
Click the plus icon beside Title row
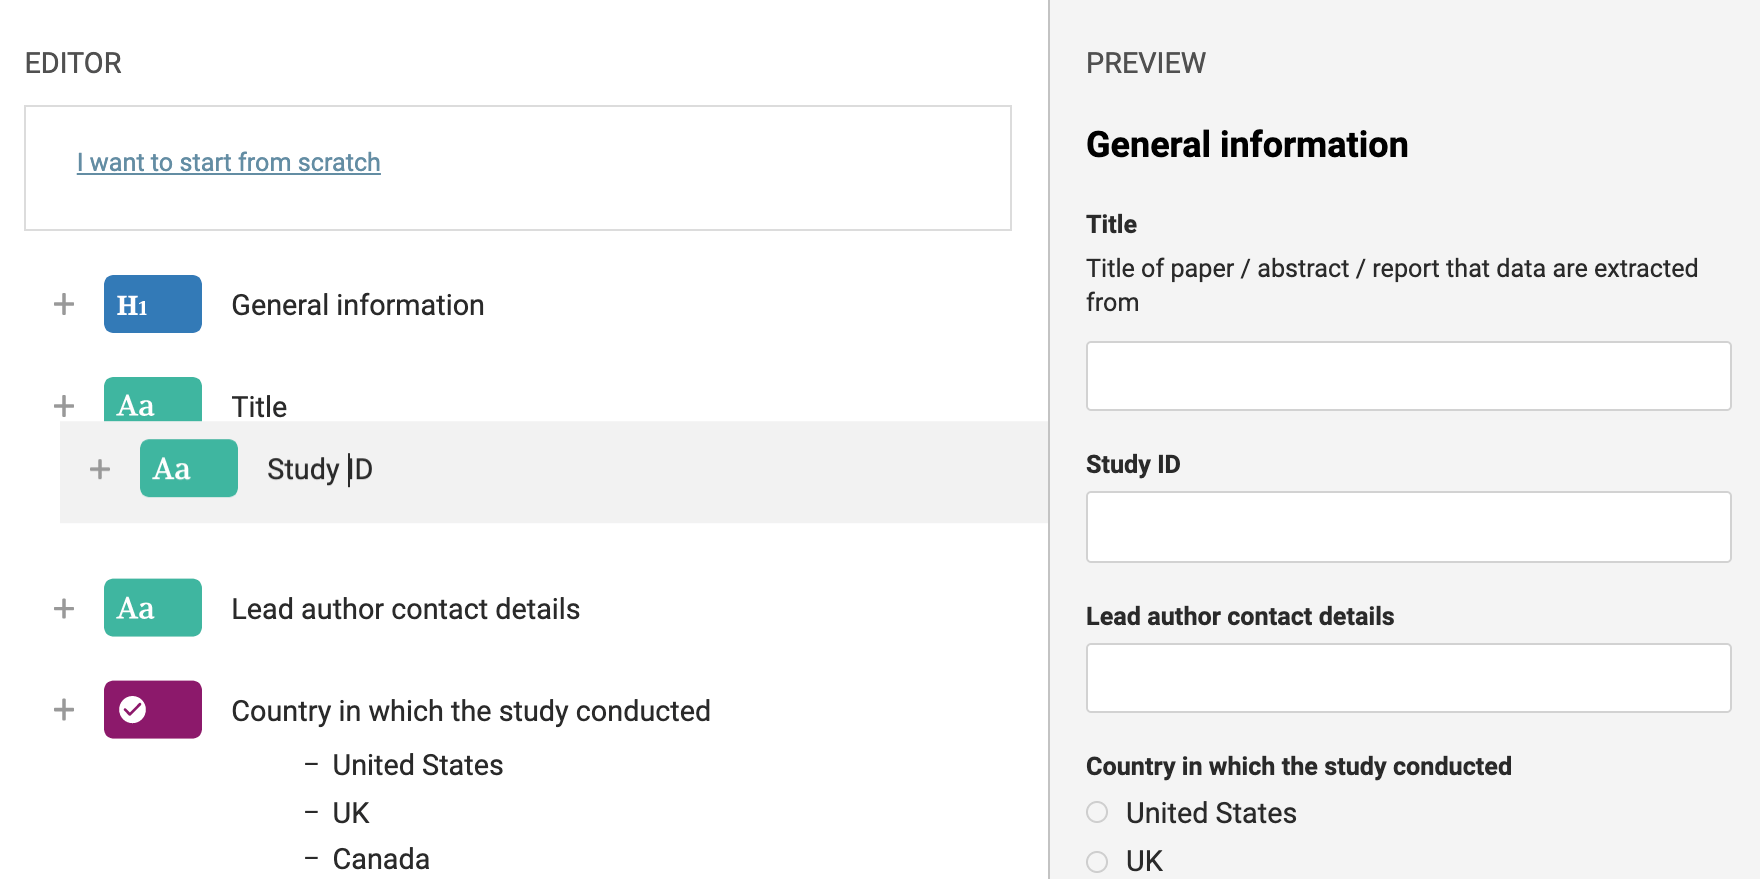tap(64, 406)
